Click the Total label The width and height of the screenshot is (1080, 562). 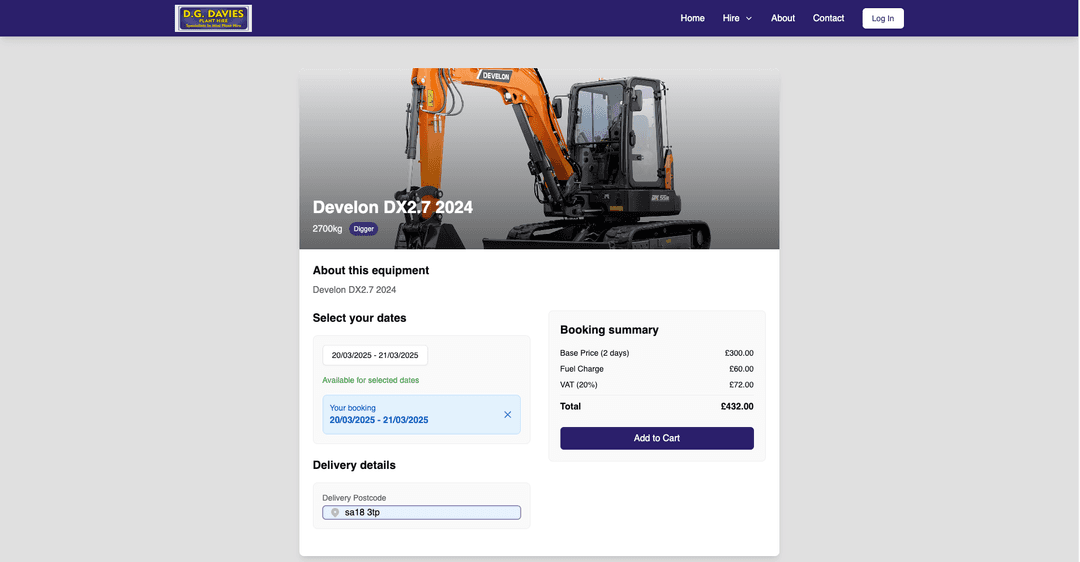pos(570,406)
